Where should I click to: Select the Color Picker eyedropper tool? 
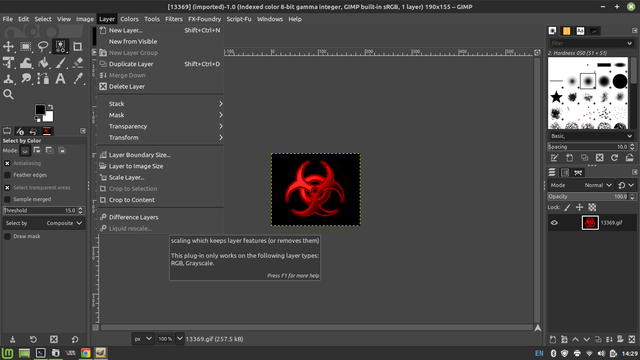tap(78, 78)
